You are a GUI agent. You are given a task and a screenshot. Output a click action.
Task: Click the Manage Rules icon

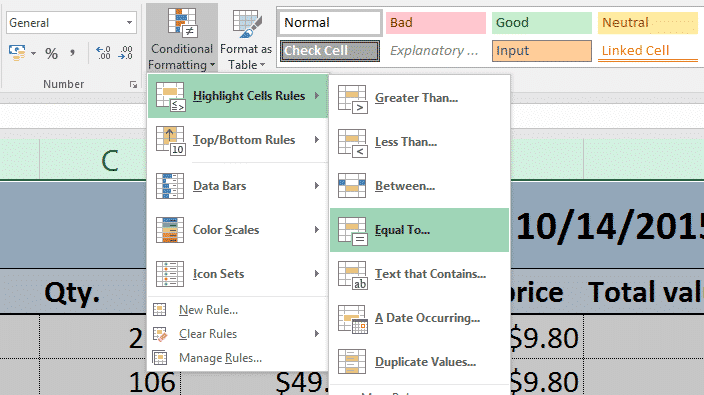click(x=160, y=358)
